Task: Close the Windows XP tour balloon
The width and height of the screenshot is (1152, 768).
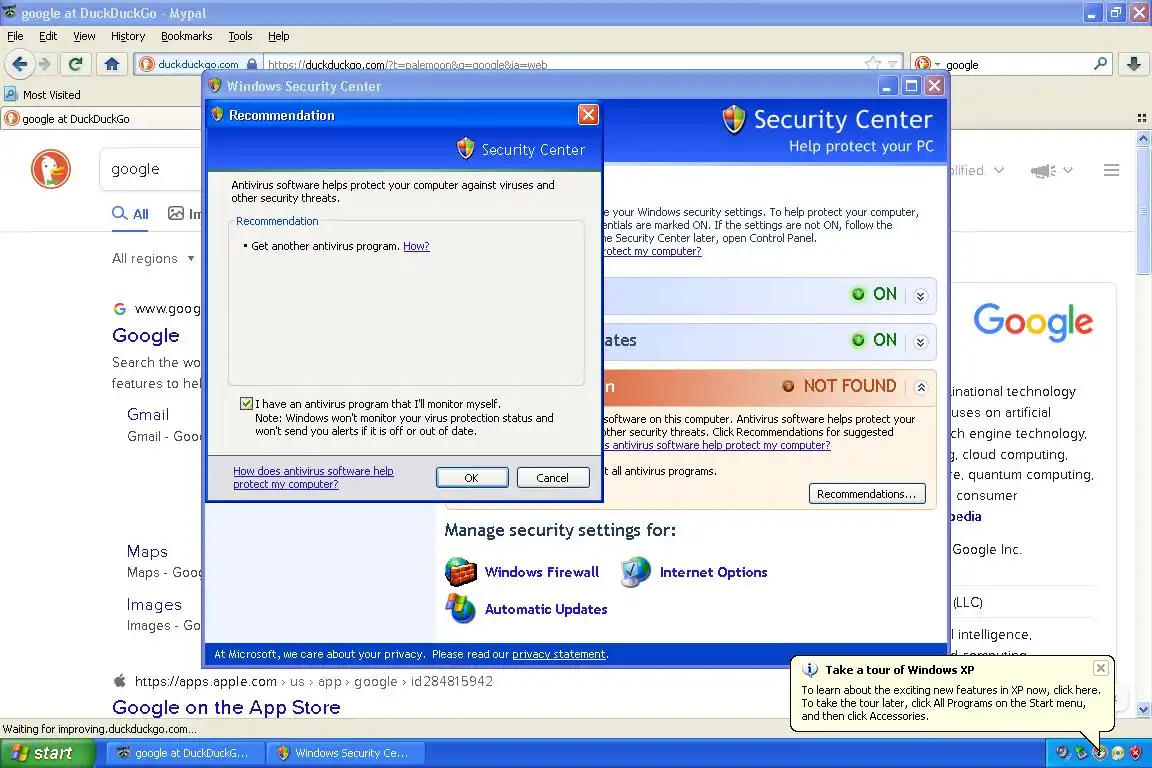Action: tap(1100, 668)
